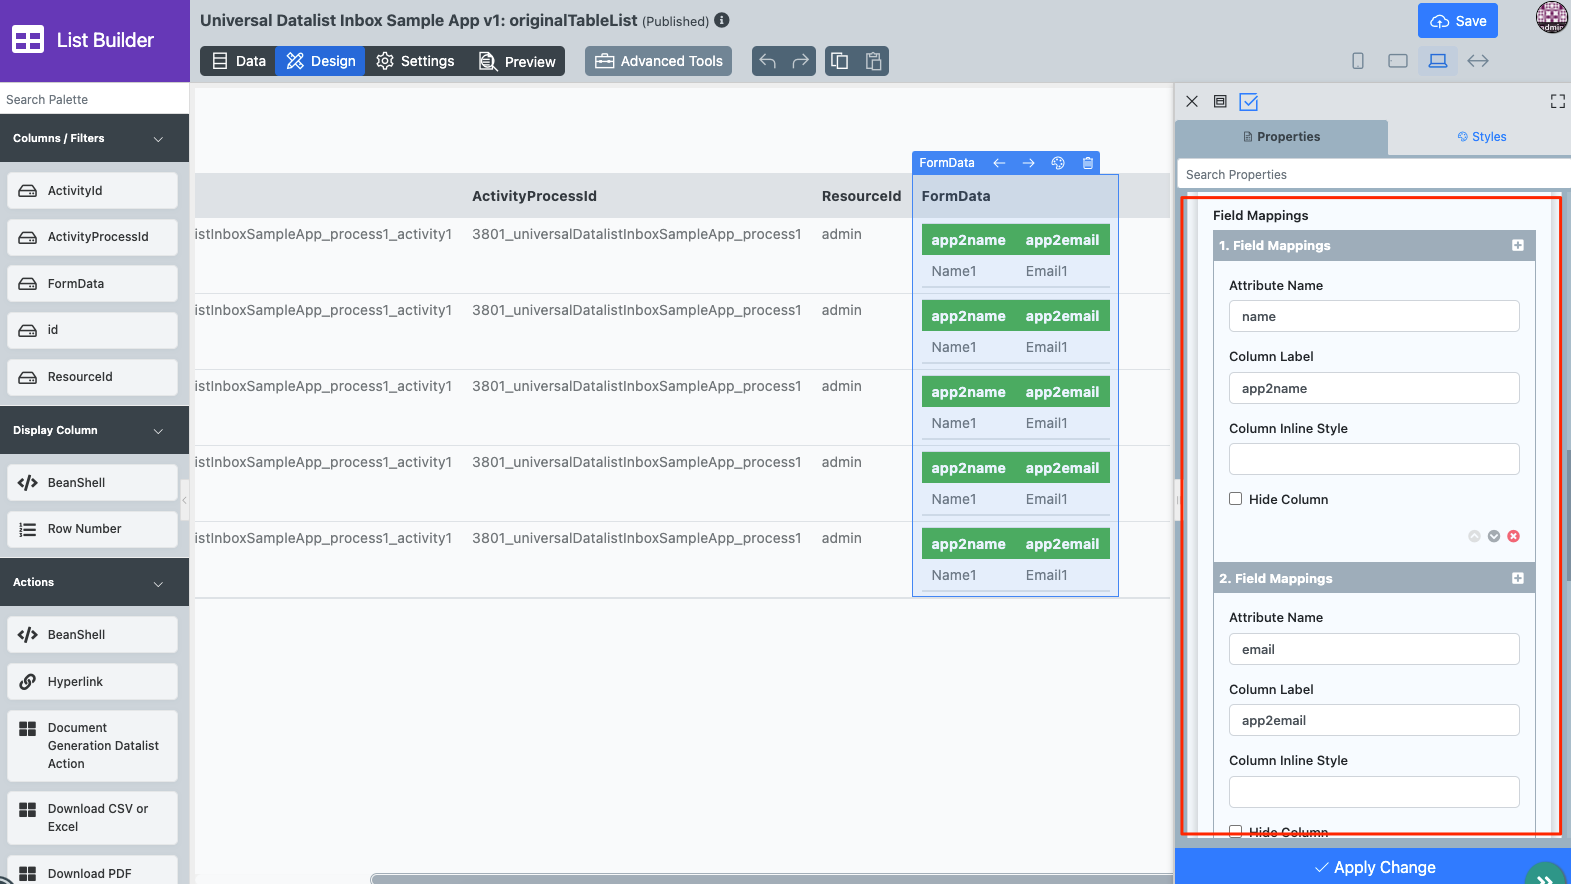The width and height of the screenshot is (1571, 884).
Task: Collapse the Actions palette section
Action: [158, 583]
